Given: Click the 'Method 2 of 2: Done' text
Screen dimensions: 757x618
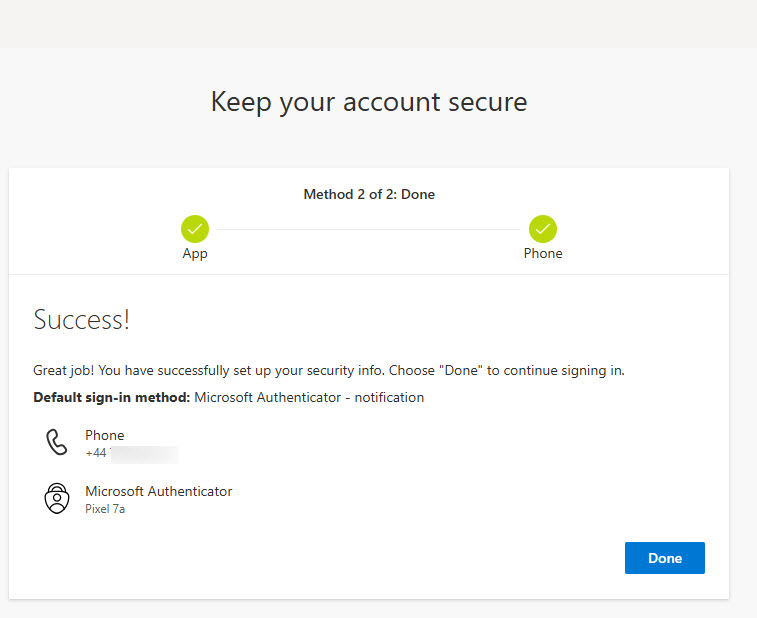Looking at the screenshot, I should click(369, 194).
